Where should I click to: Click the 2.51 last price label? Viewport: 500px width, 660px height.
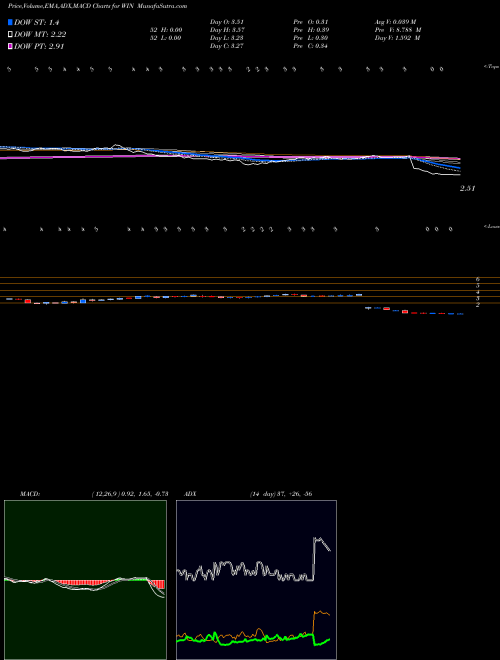click(467, 189)
